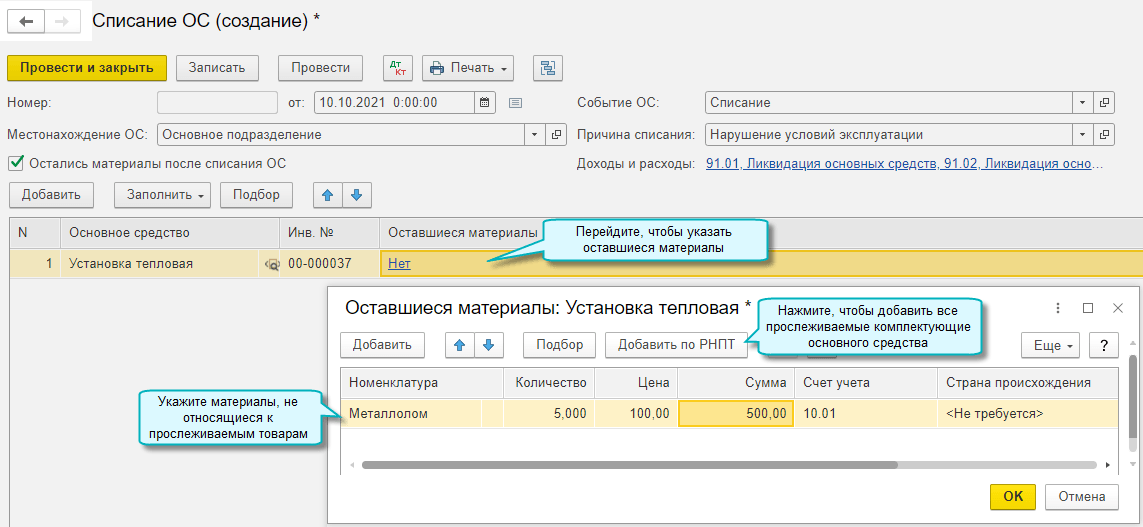Click Добавить по РНПТ button
This screenshot has width=1143, height=527.
click(x=676, y=345)
